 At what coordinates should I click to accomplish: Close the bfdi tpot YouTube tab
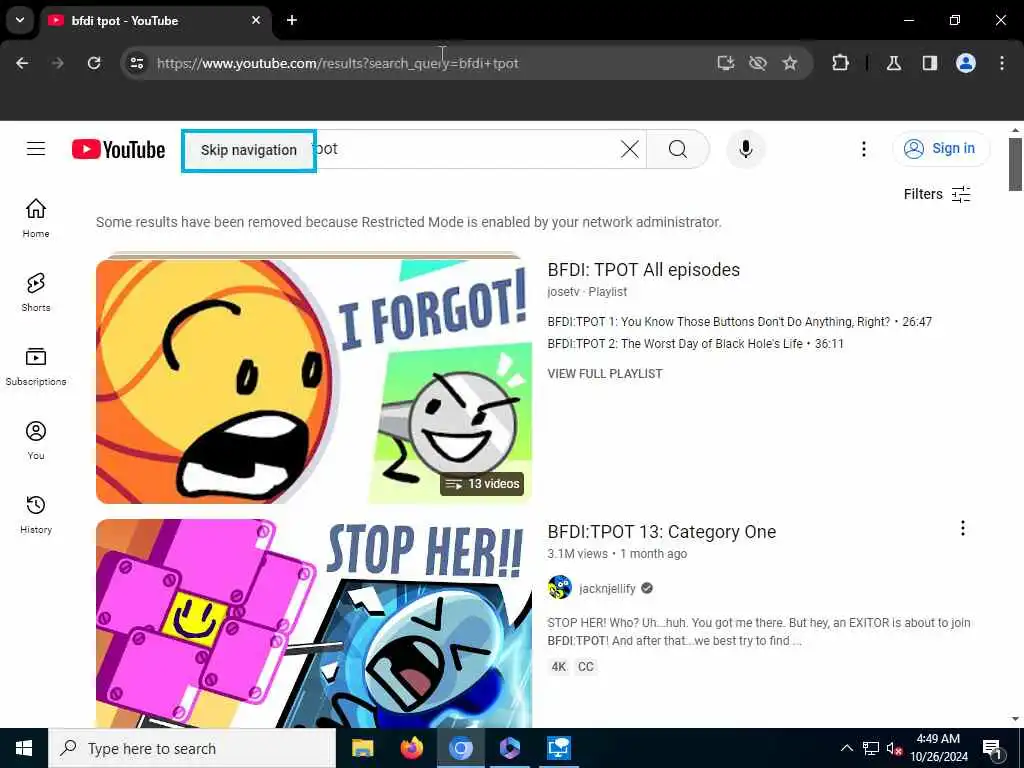click(256, 20)
